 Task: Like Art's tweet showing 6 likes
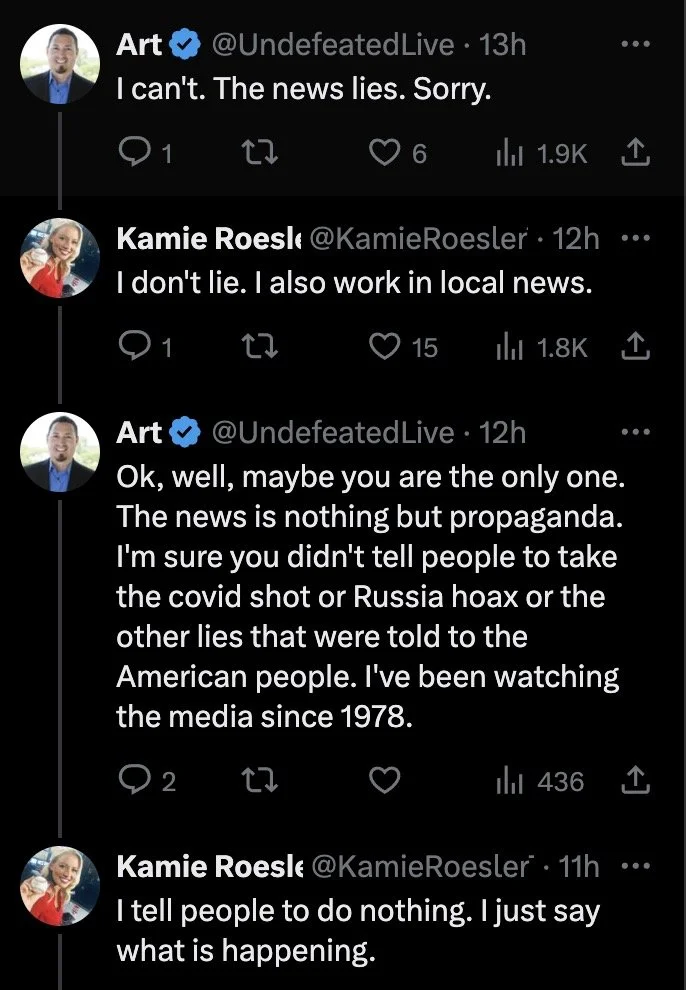[397, 153]
